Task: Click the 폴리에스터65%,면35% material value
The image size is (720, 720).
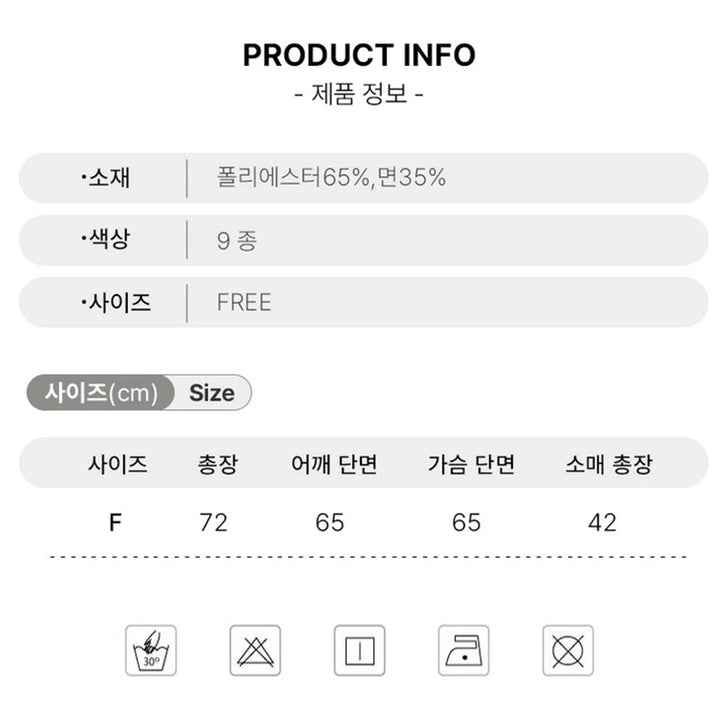Action: [331, 177]
